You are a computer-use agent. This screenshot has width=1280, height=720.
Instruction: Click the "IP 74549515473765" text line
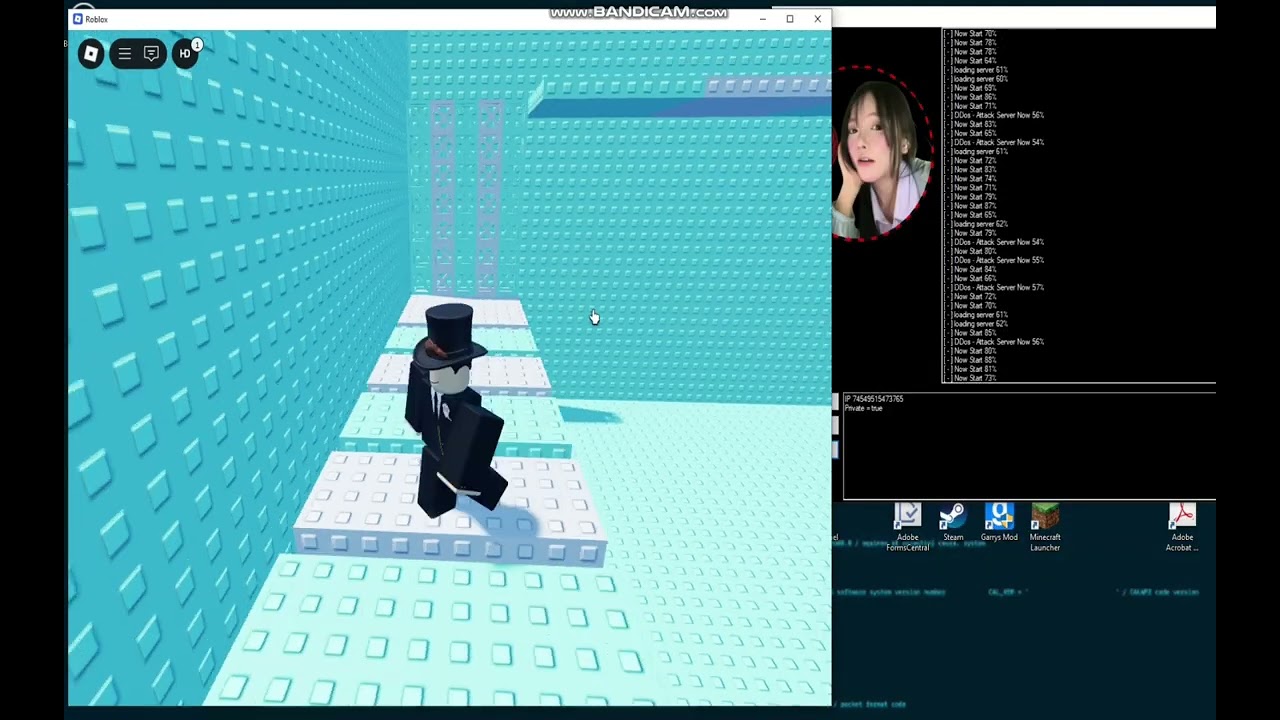coord(874,399)
